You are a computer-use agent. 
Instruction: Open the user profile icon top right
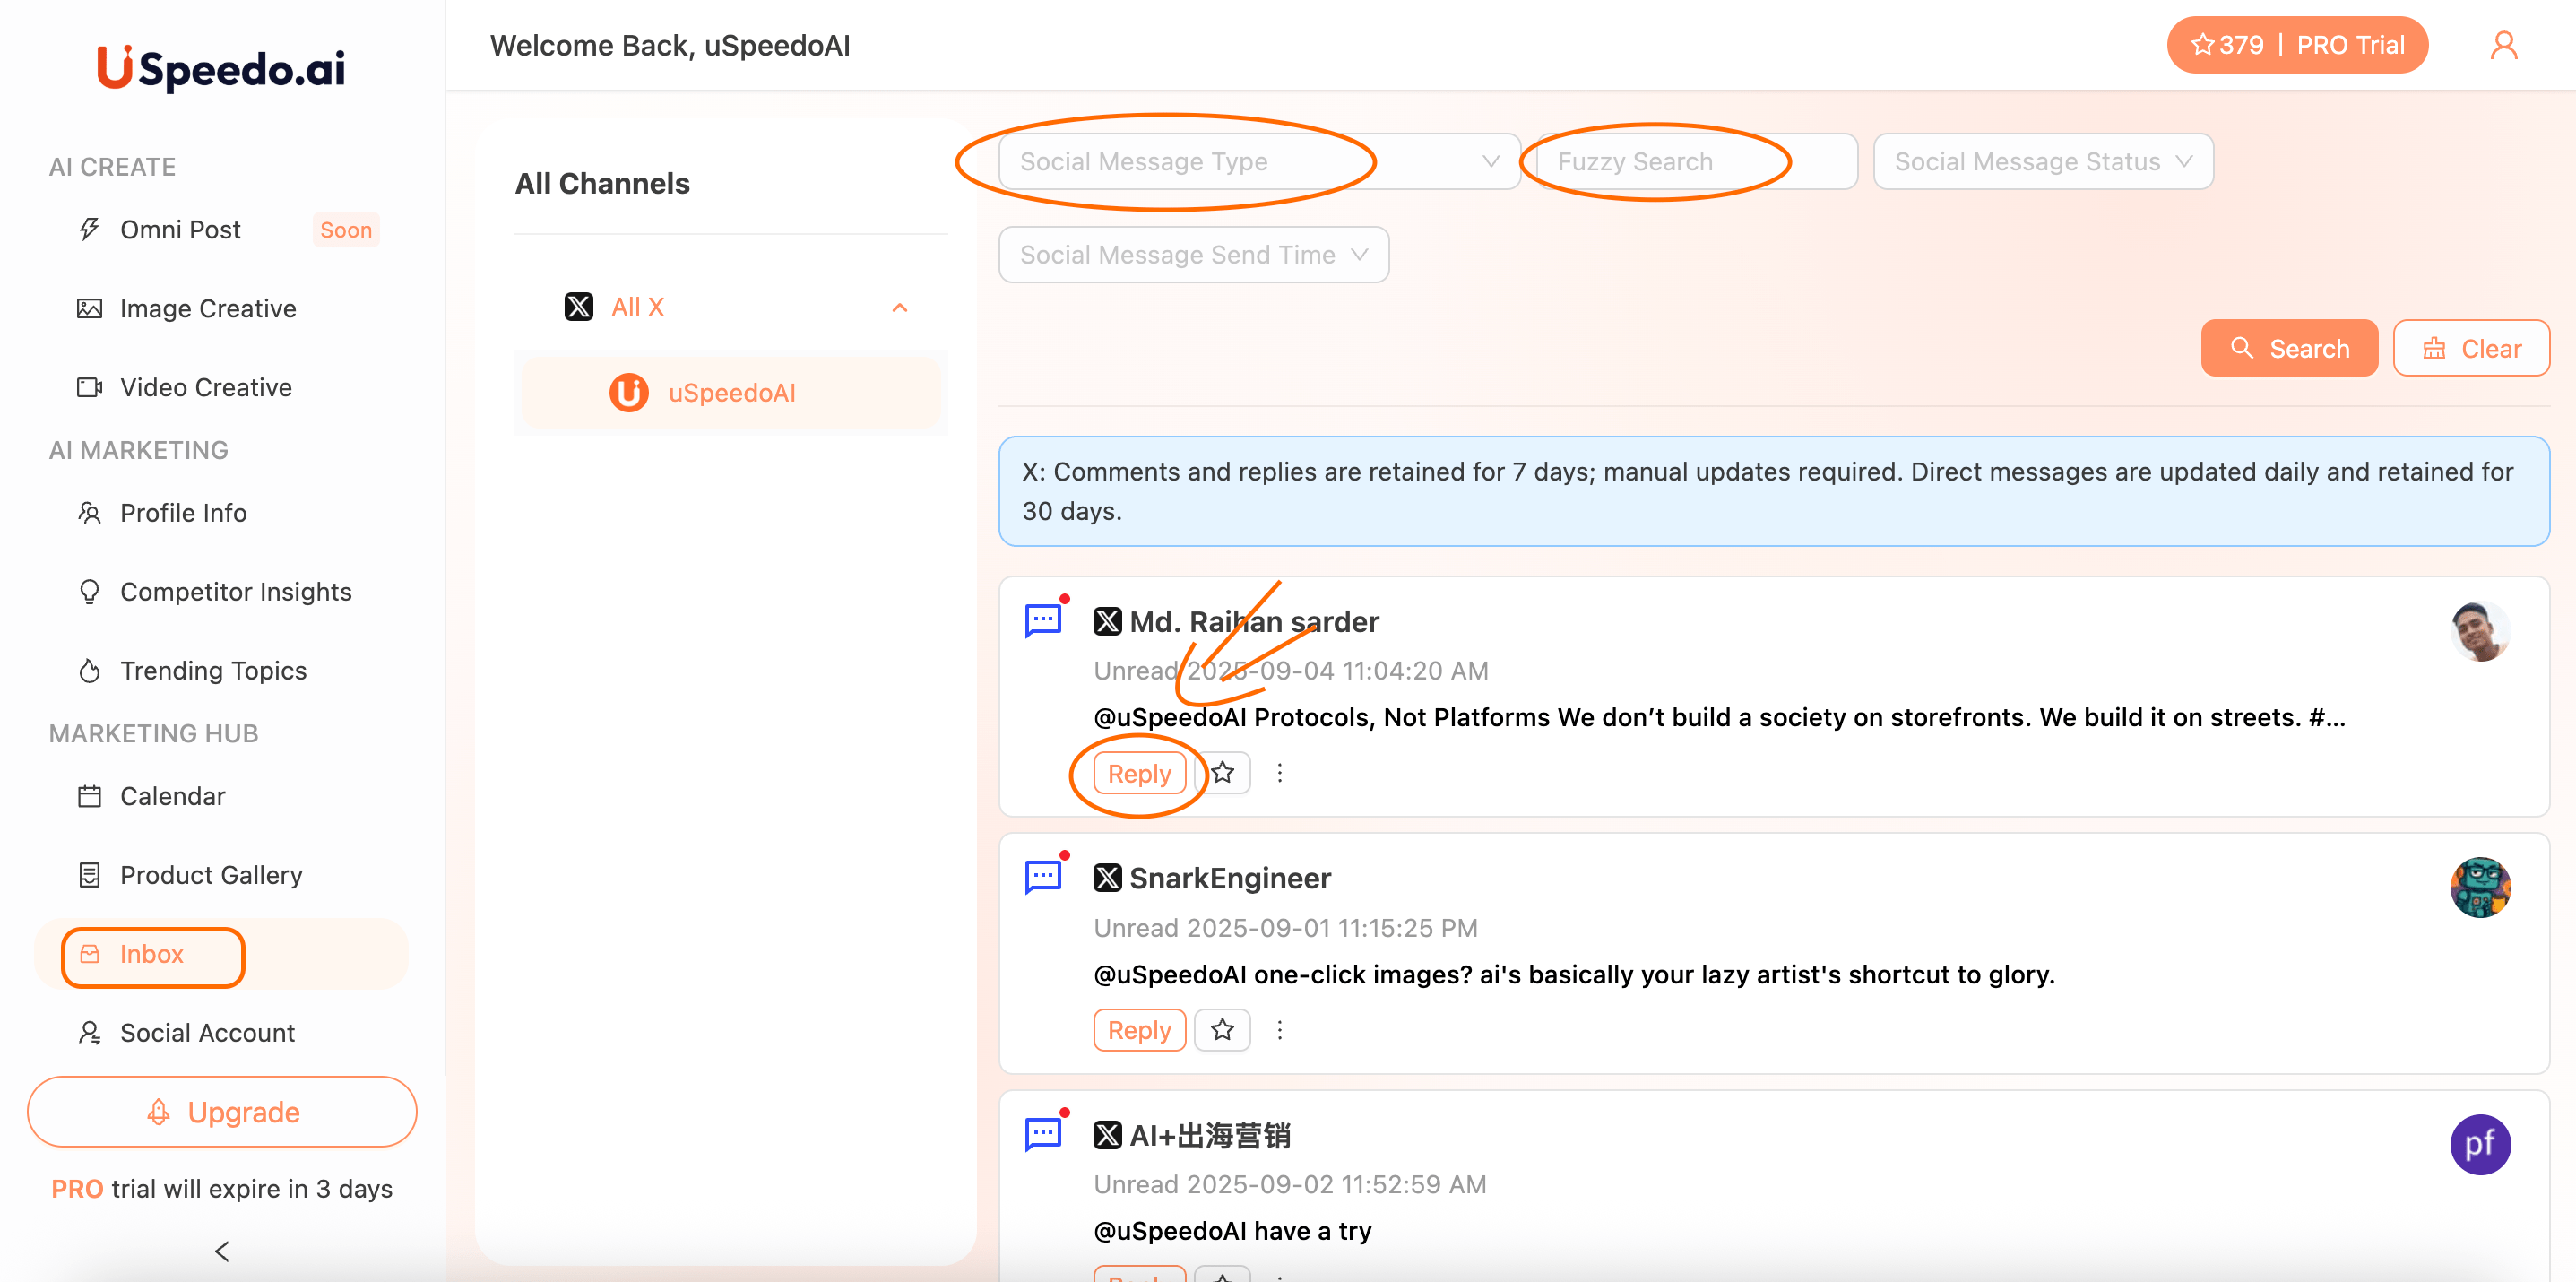2504,44
